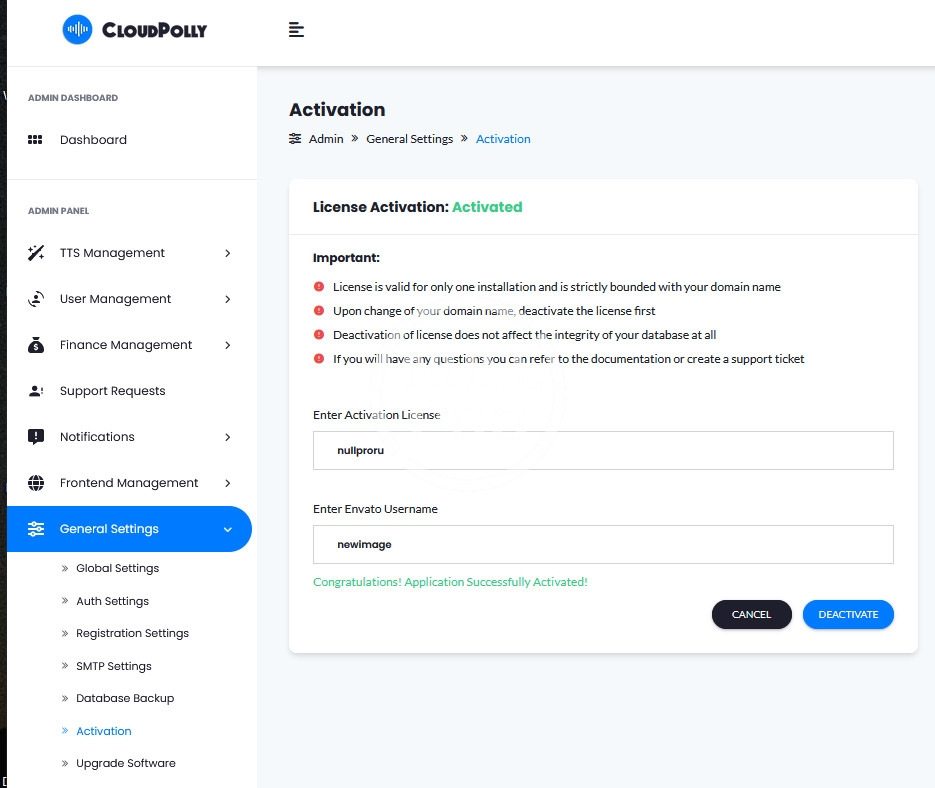Screen dimensions: 935x788
Task: Collapse the General Settings chevron
Action: click(228, 529)
